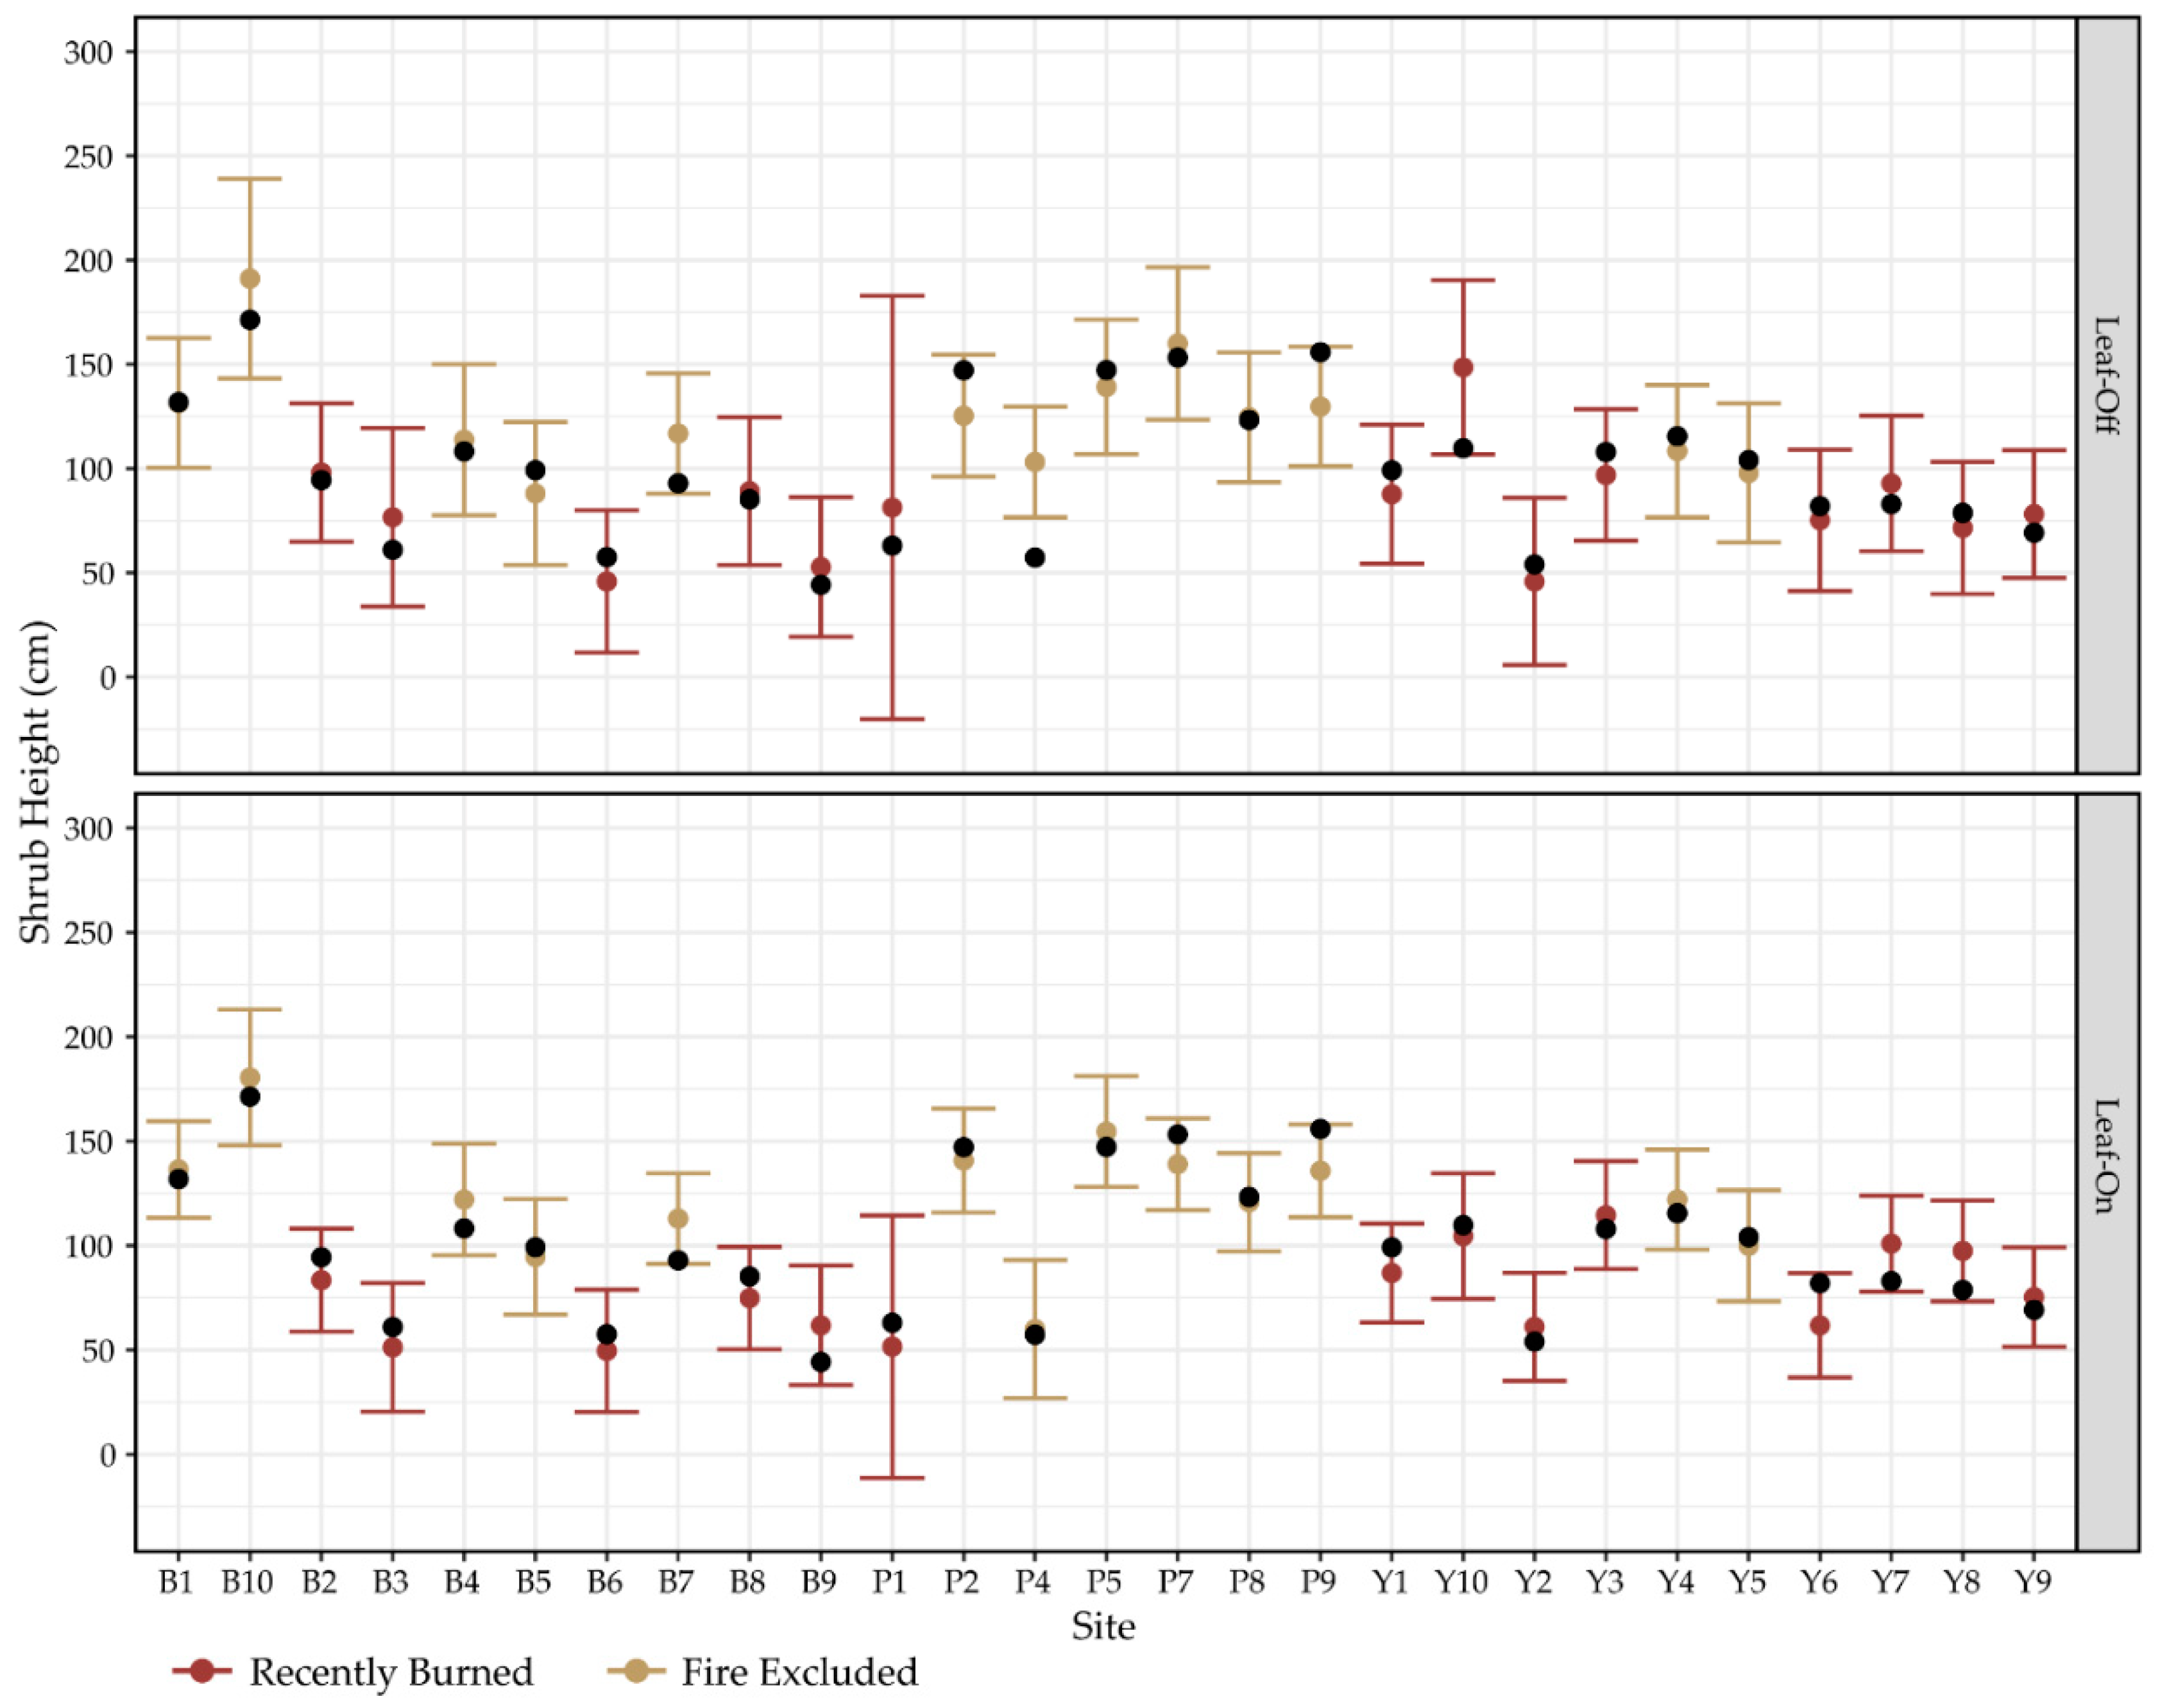Screen dimensions: 2160x1708
Task: Click the Leaf-On facet strip label
Action: 2107,1156
